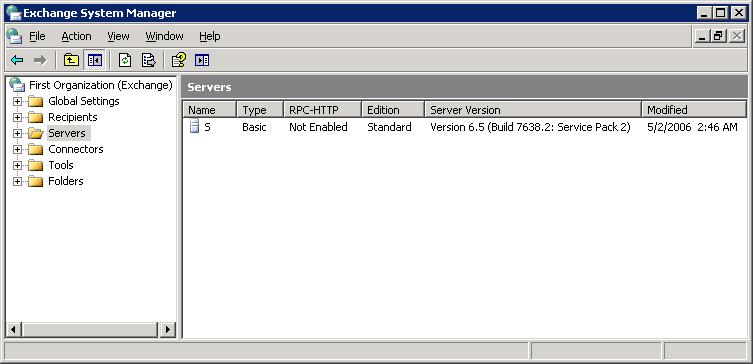
Task: Expand the Tools tree node
Action: pyautogui.click(x=17, y=165)
